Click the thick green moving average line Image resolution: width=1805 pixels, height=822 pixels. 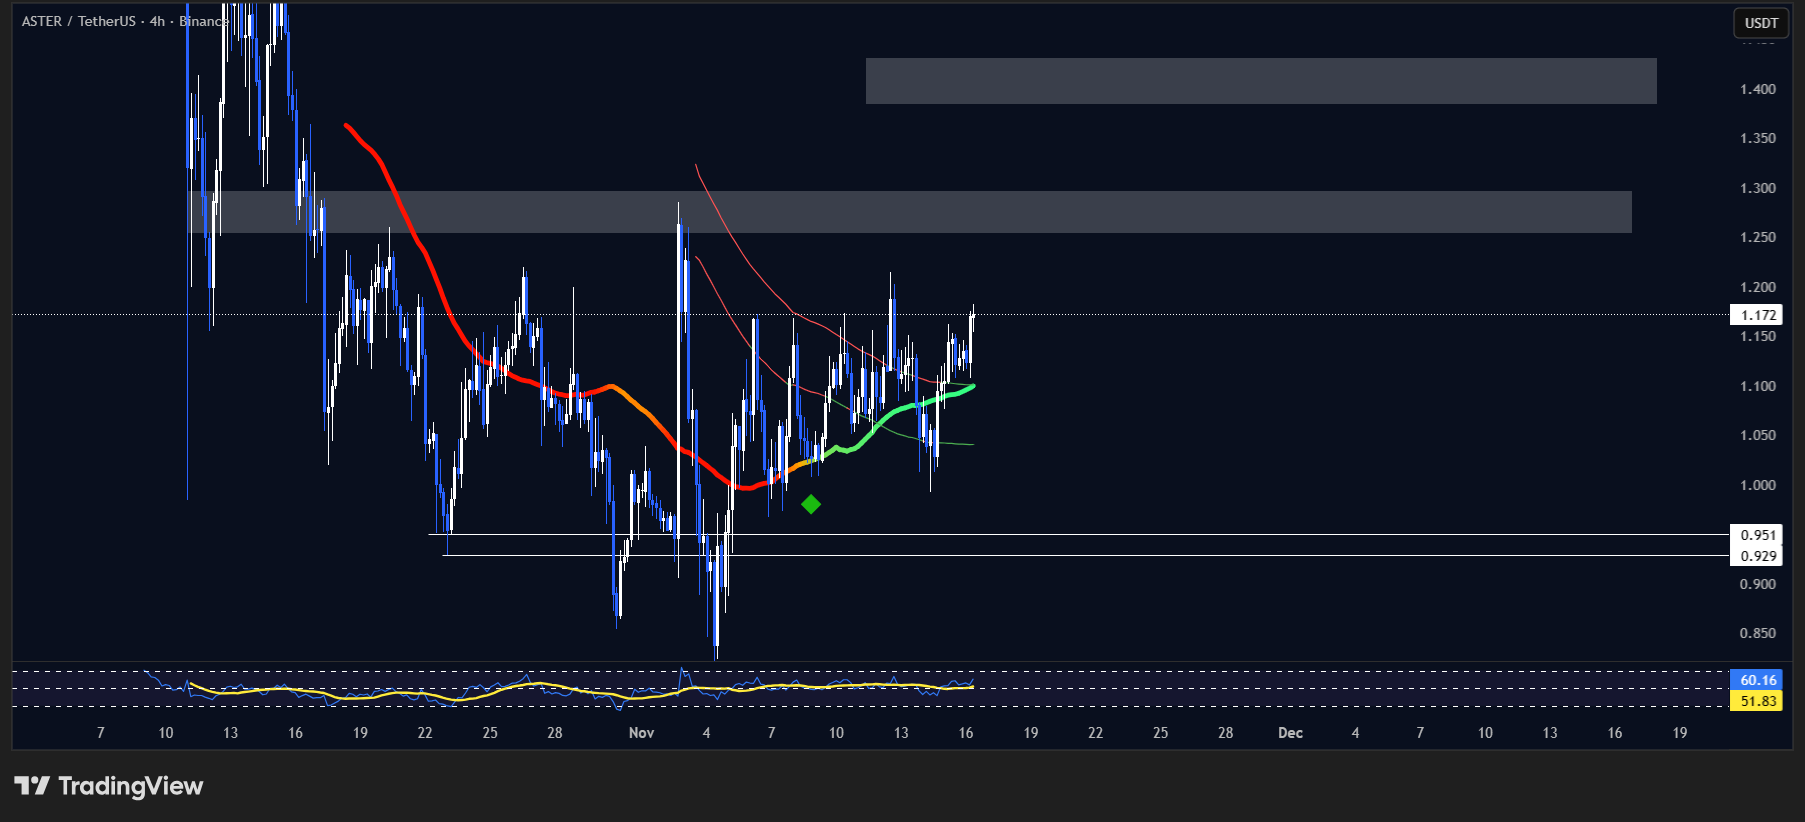click(900, 408)
